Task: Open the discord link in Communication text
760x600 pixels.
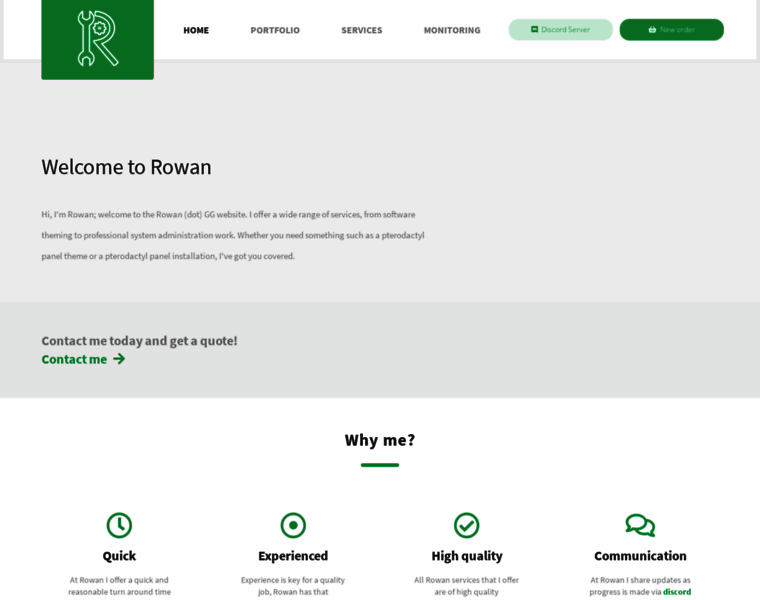Action: tap(677, 592)
